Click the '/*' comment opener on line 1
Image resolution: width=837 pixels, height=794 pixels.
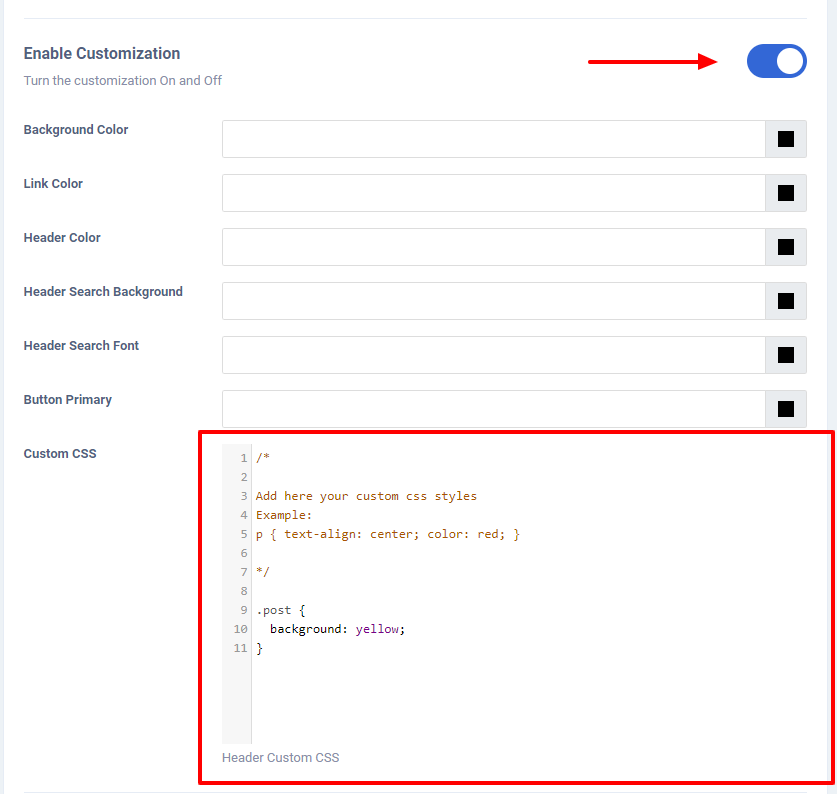(263, 458)
